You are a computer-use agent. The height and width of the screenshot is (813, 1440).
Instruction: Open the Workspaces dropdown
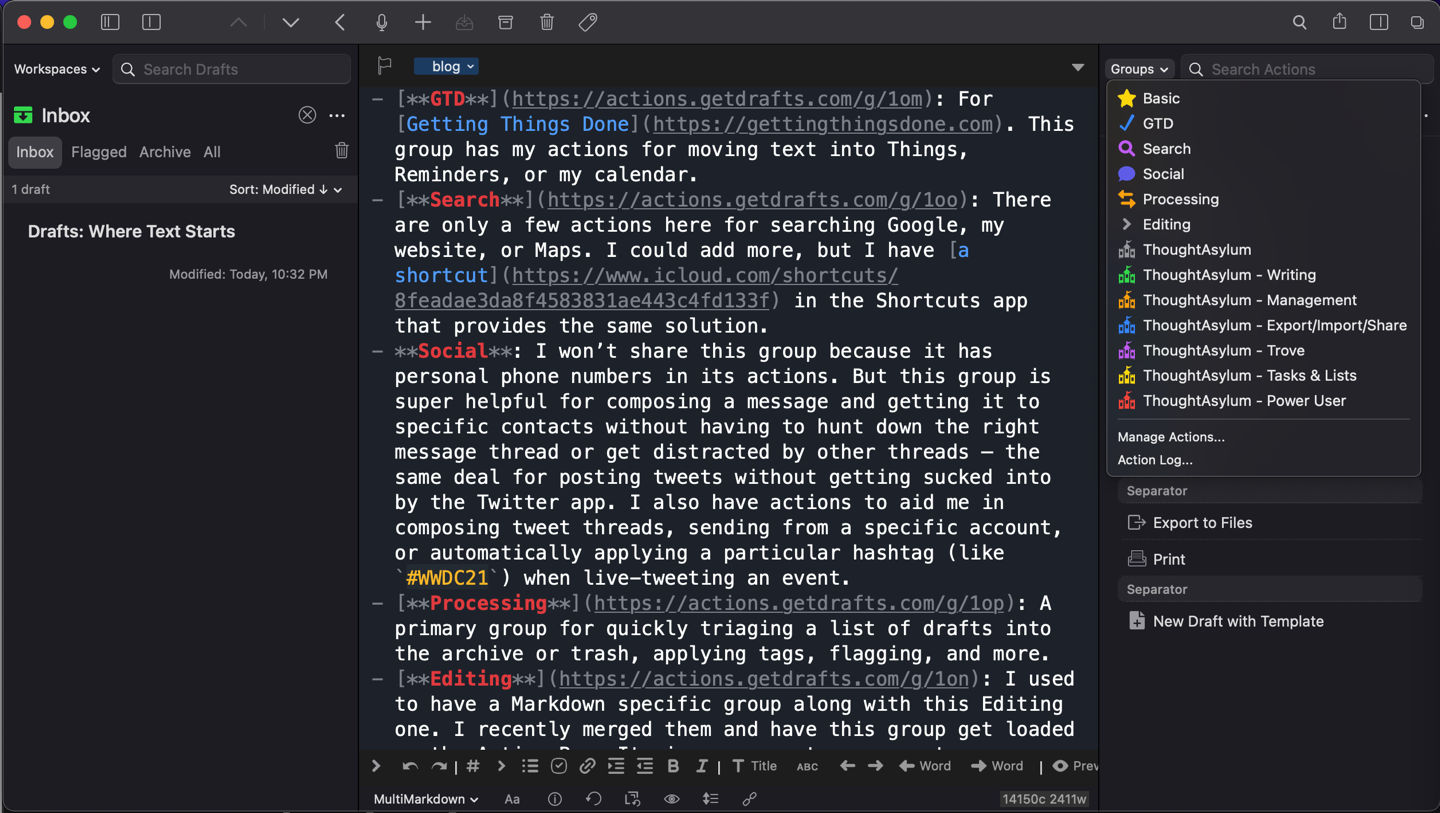coord(57,69)
